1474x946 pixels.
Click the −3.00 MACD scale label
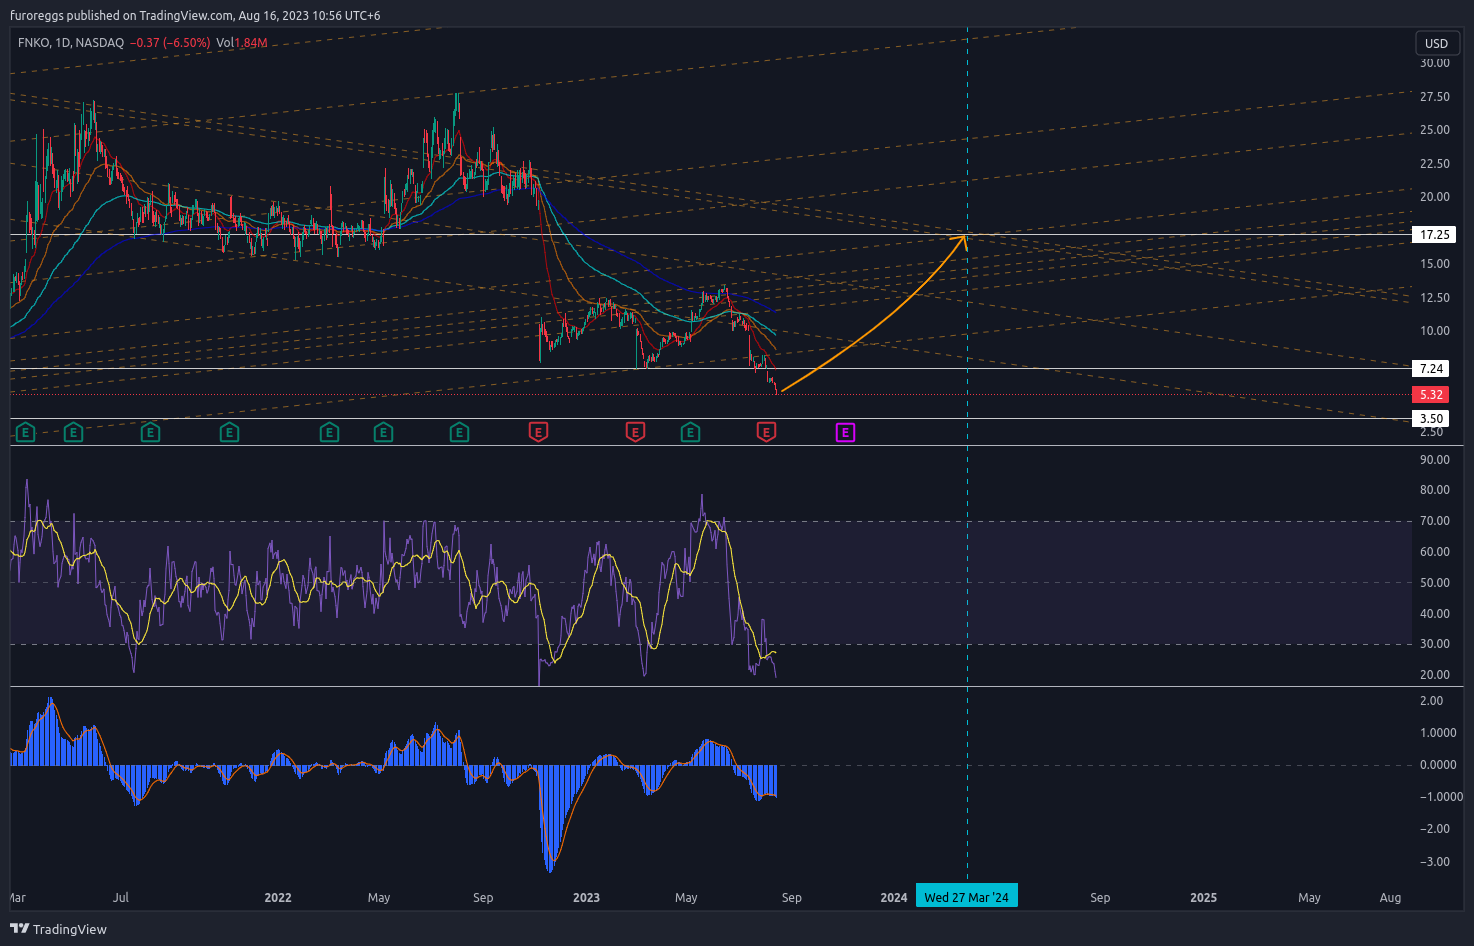point(1434,862)
